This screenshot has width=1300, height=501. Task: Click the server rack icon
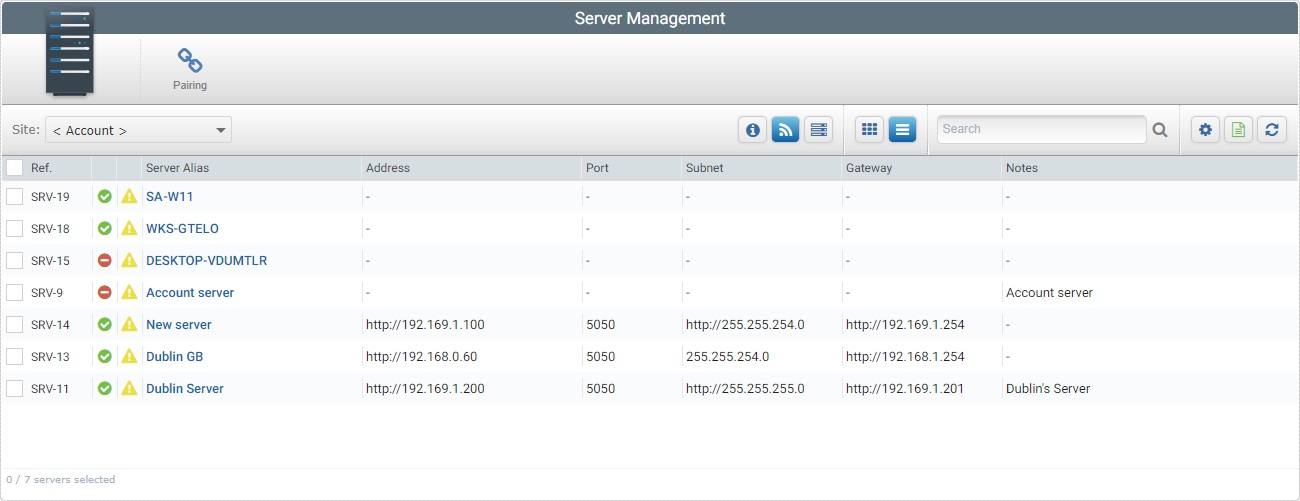[70, 53]
